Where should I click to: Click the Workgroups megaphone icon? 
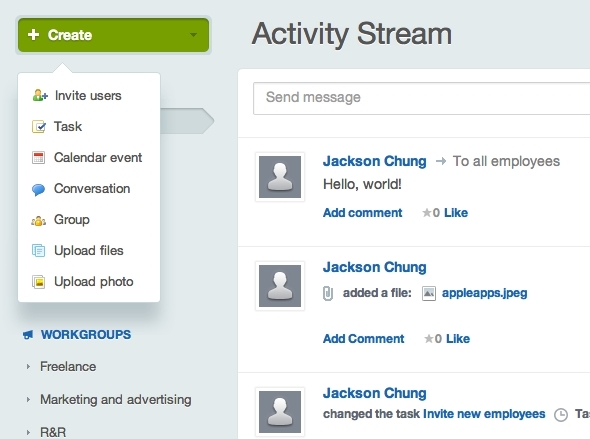tap(28, 334)
